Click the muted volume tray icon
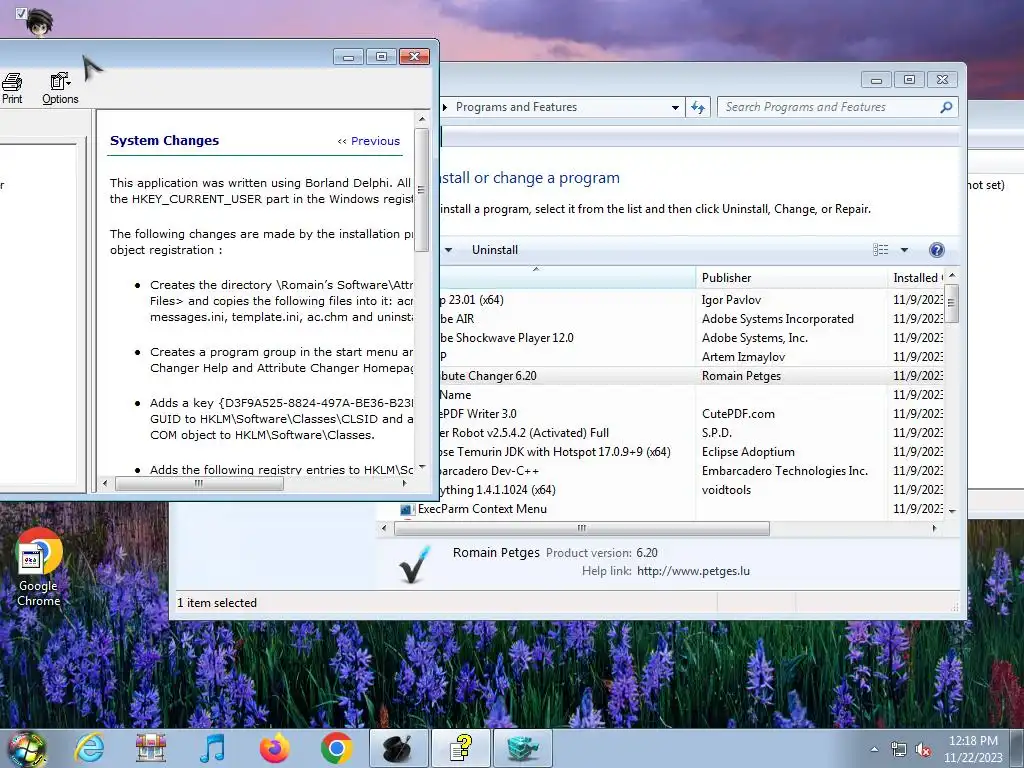1024x768 pixels. (x=923, y=750)
